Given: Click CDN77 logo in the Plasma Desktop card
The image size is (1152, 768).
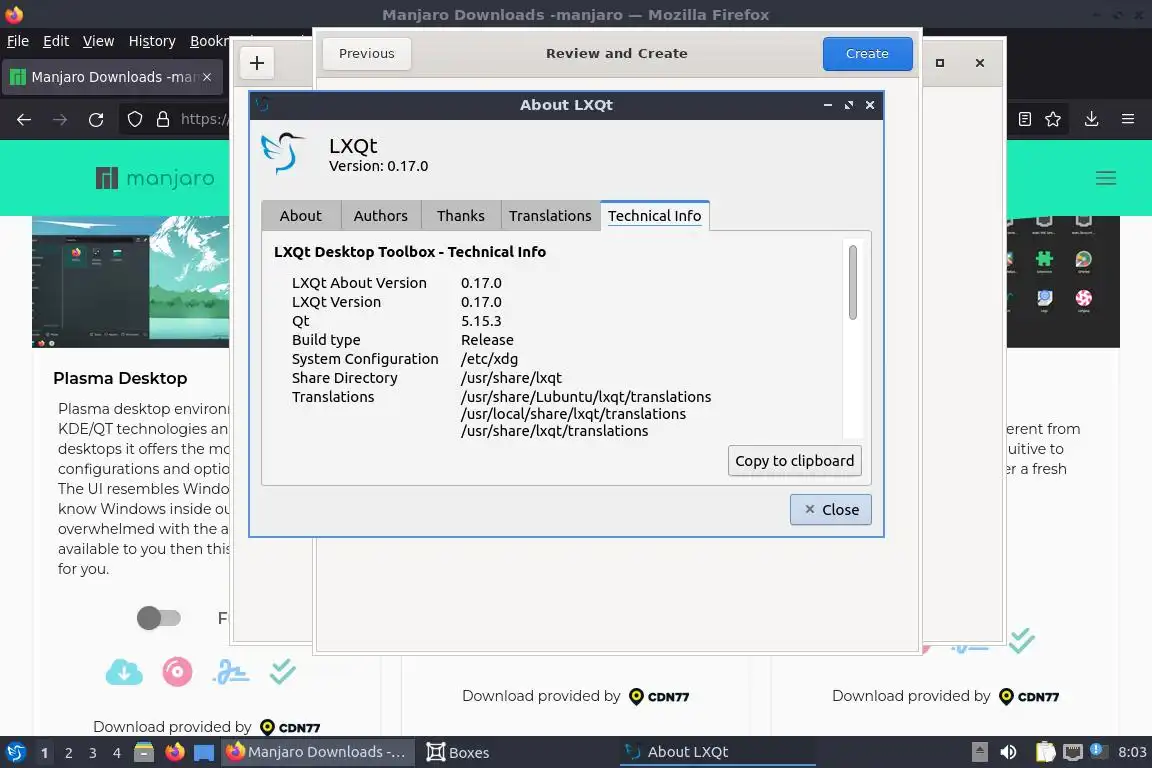Looking at the screenshot, I should (x=291, y=728).
